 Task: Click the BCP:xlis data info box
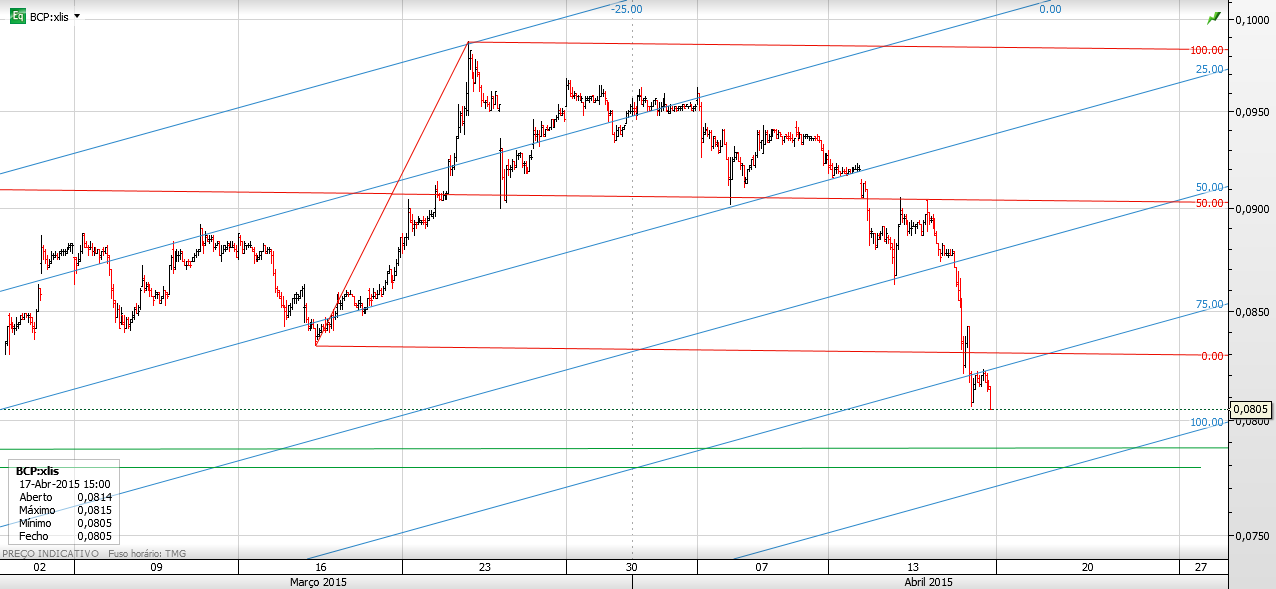coord(60,502)
